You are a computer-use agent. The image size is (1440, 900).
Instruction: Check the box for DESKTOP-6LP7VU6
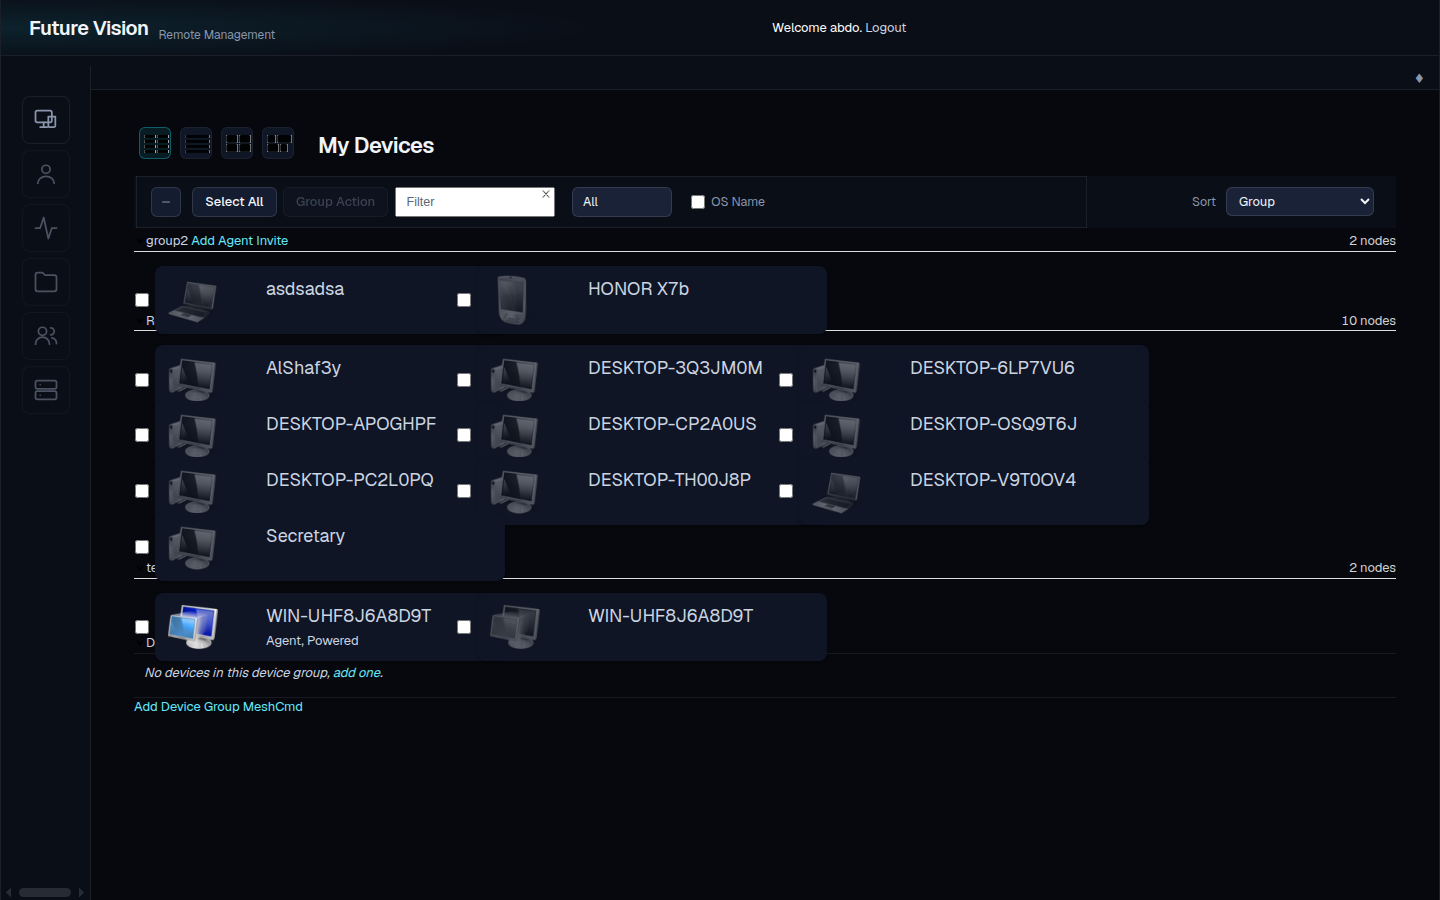point(786,380)
